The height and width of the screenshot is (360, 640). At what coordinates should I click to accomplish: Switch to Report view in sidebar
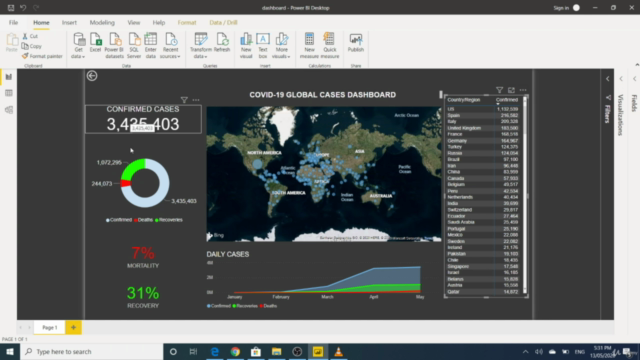point(9,77)
